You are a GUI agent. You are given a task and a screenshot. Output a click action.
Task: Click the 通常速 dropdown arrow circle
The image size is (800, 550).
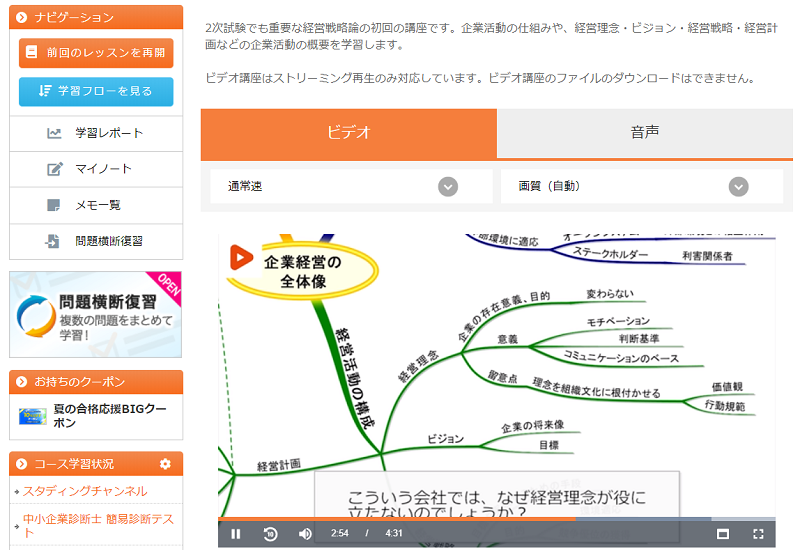point(448,187)
